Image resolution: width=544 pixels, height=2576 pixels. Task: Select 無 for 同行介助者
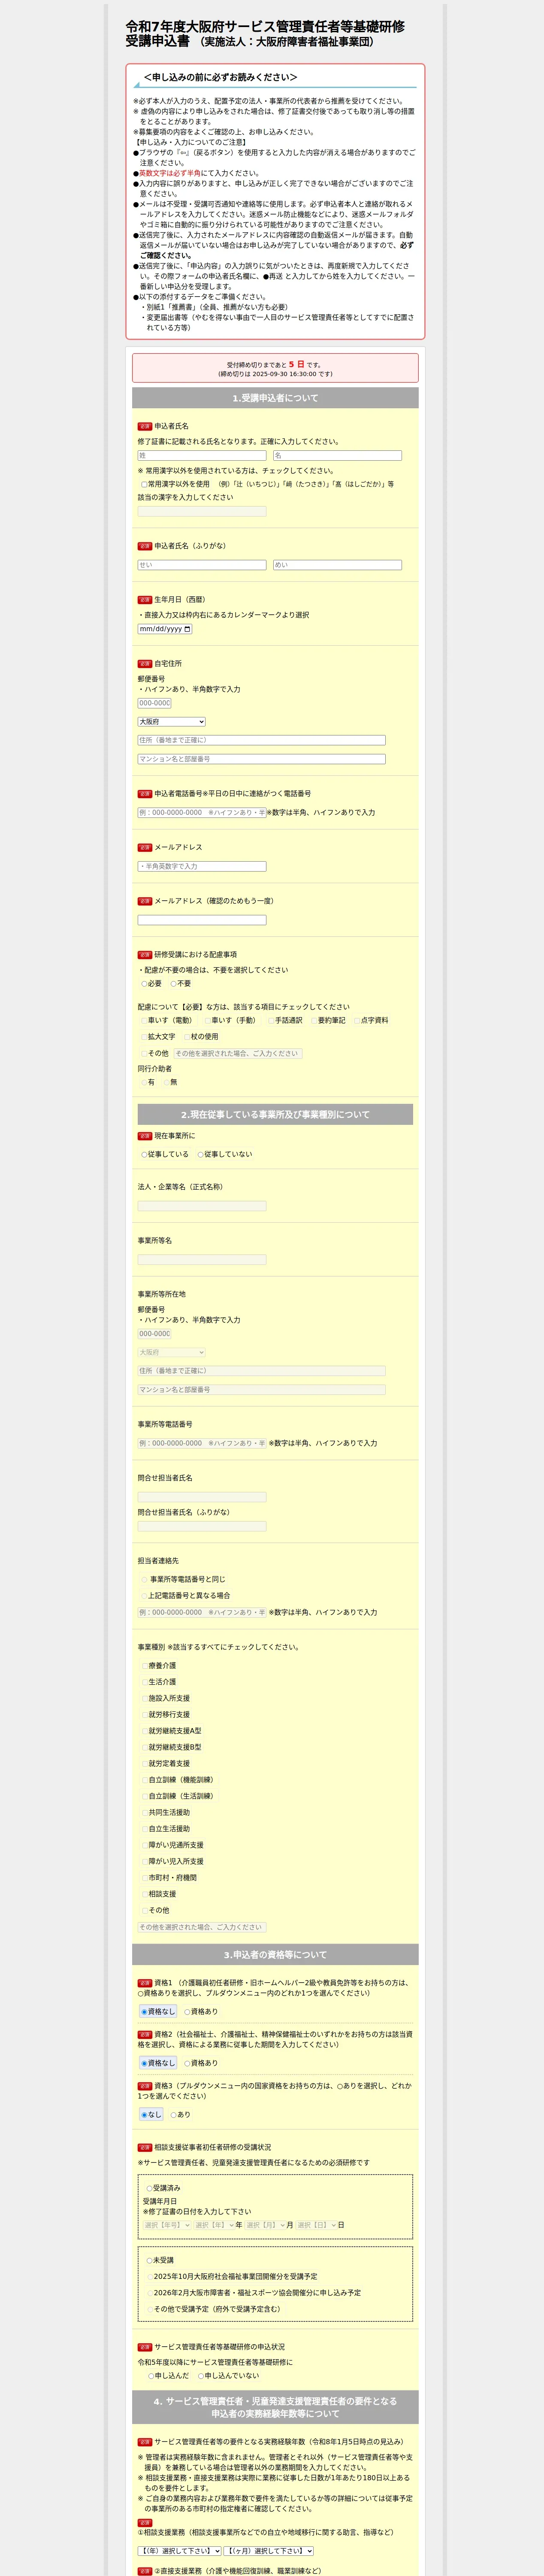click(167, 1082)
